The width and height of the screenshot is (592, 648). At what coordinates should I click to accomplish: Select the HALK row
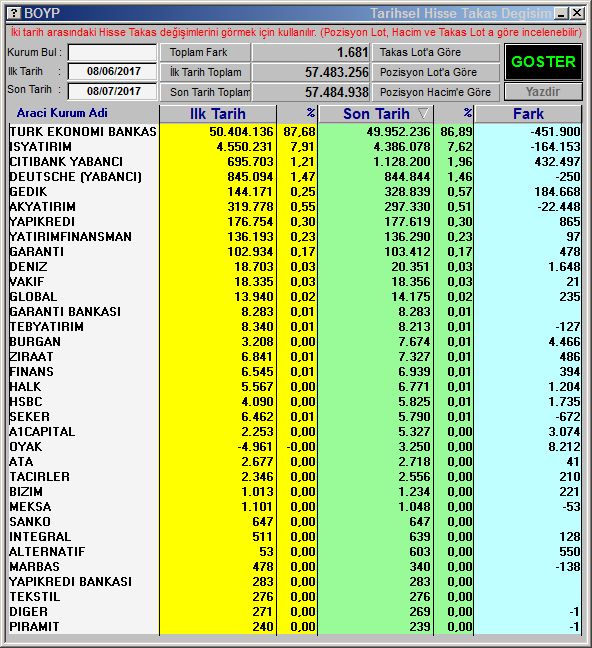[295, 387]
